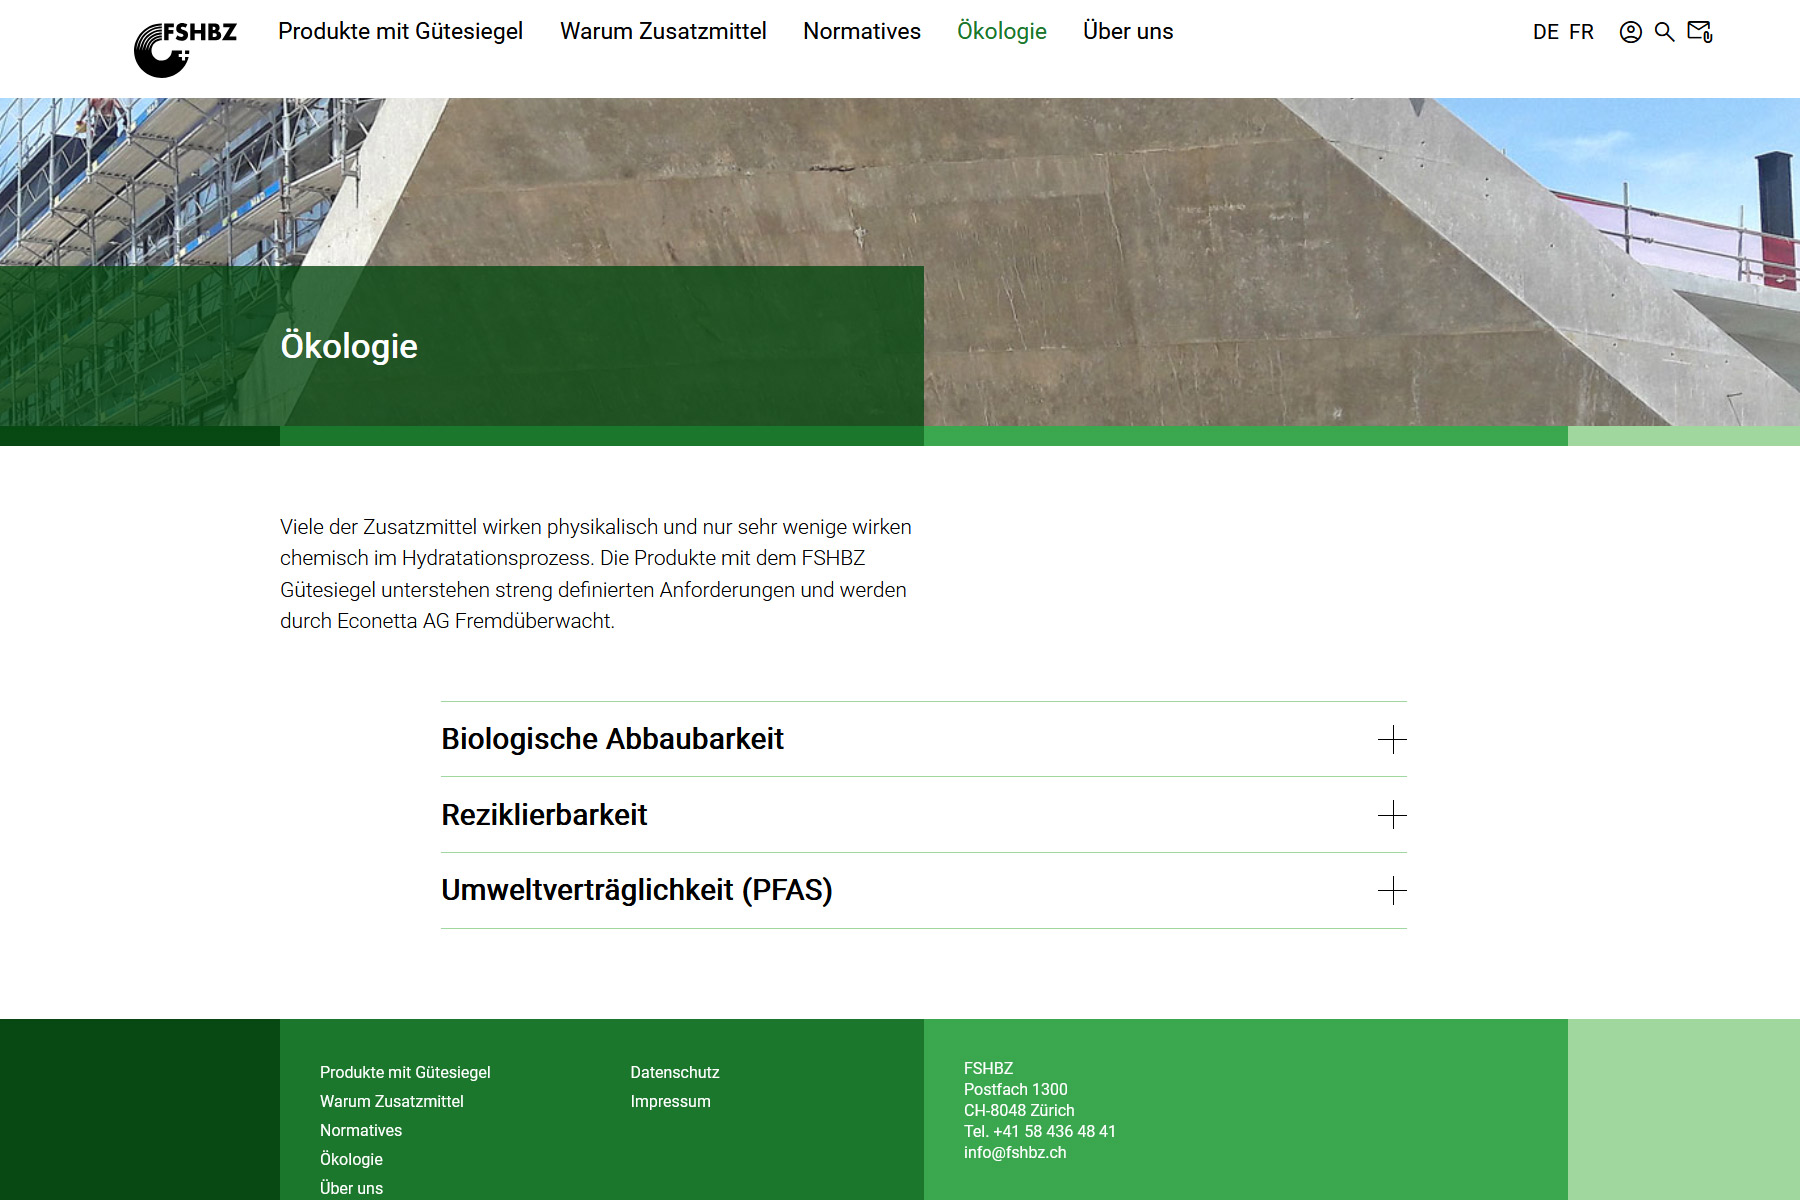The width and height of the screenshot is (1800, 1200).
Task: Click the FSHBZ logo in header
Action: click(185, 48)
